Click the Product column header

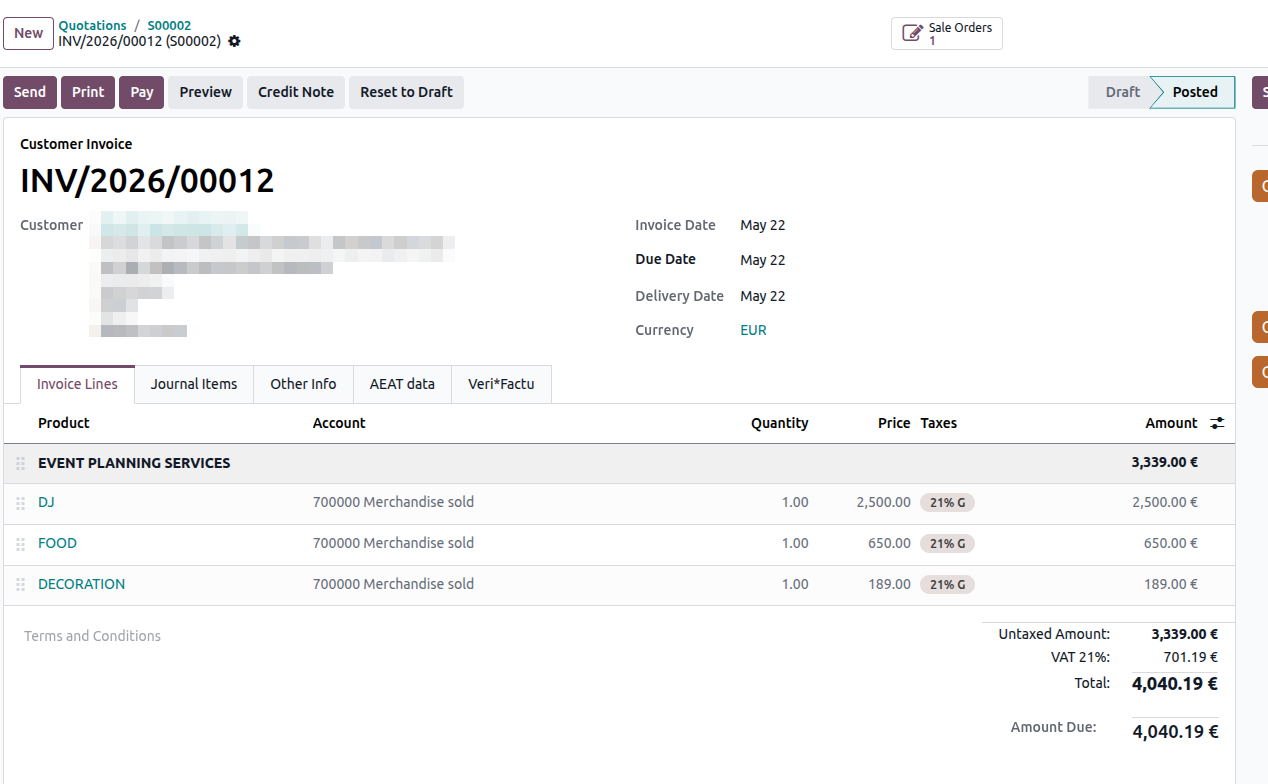click(64, 423)
